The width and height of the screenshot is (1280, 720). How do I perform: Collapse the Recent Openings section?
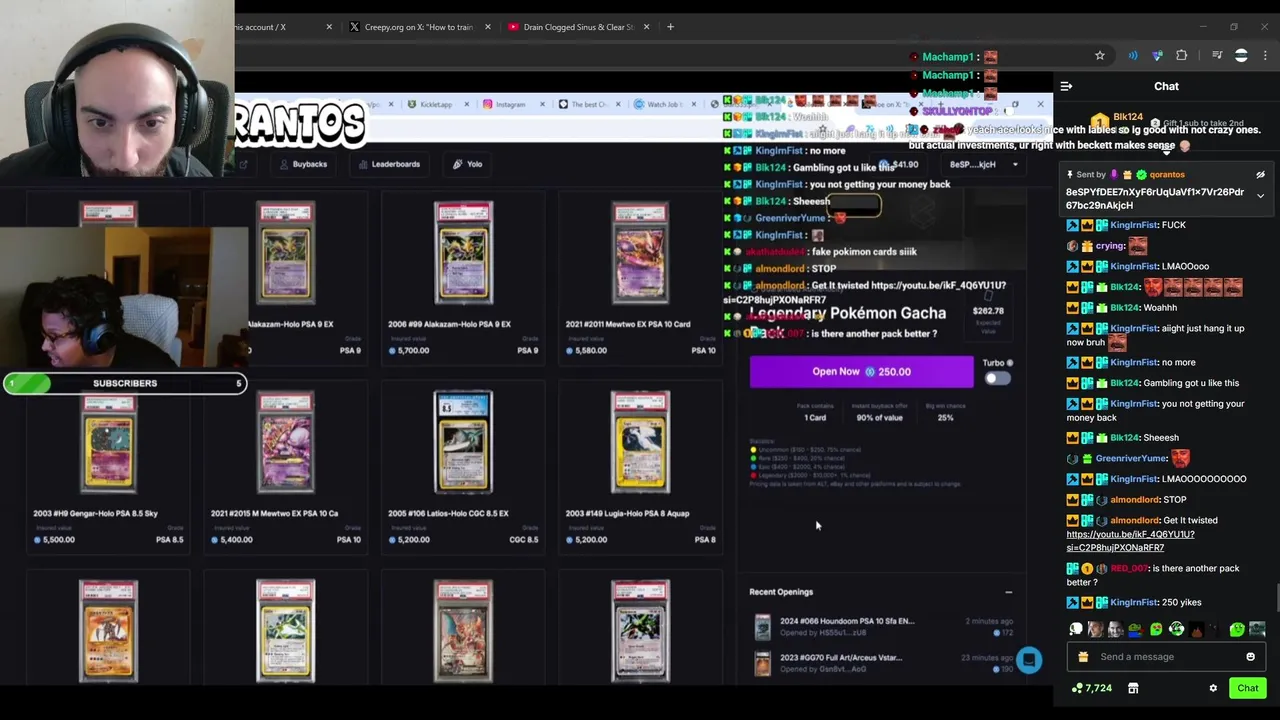point(1008,592)
